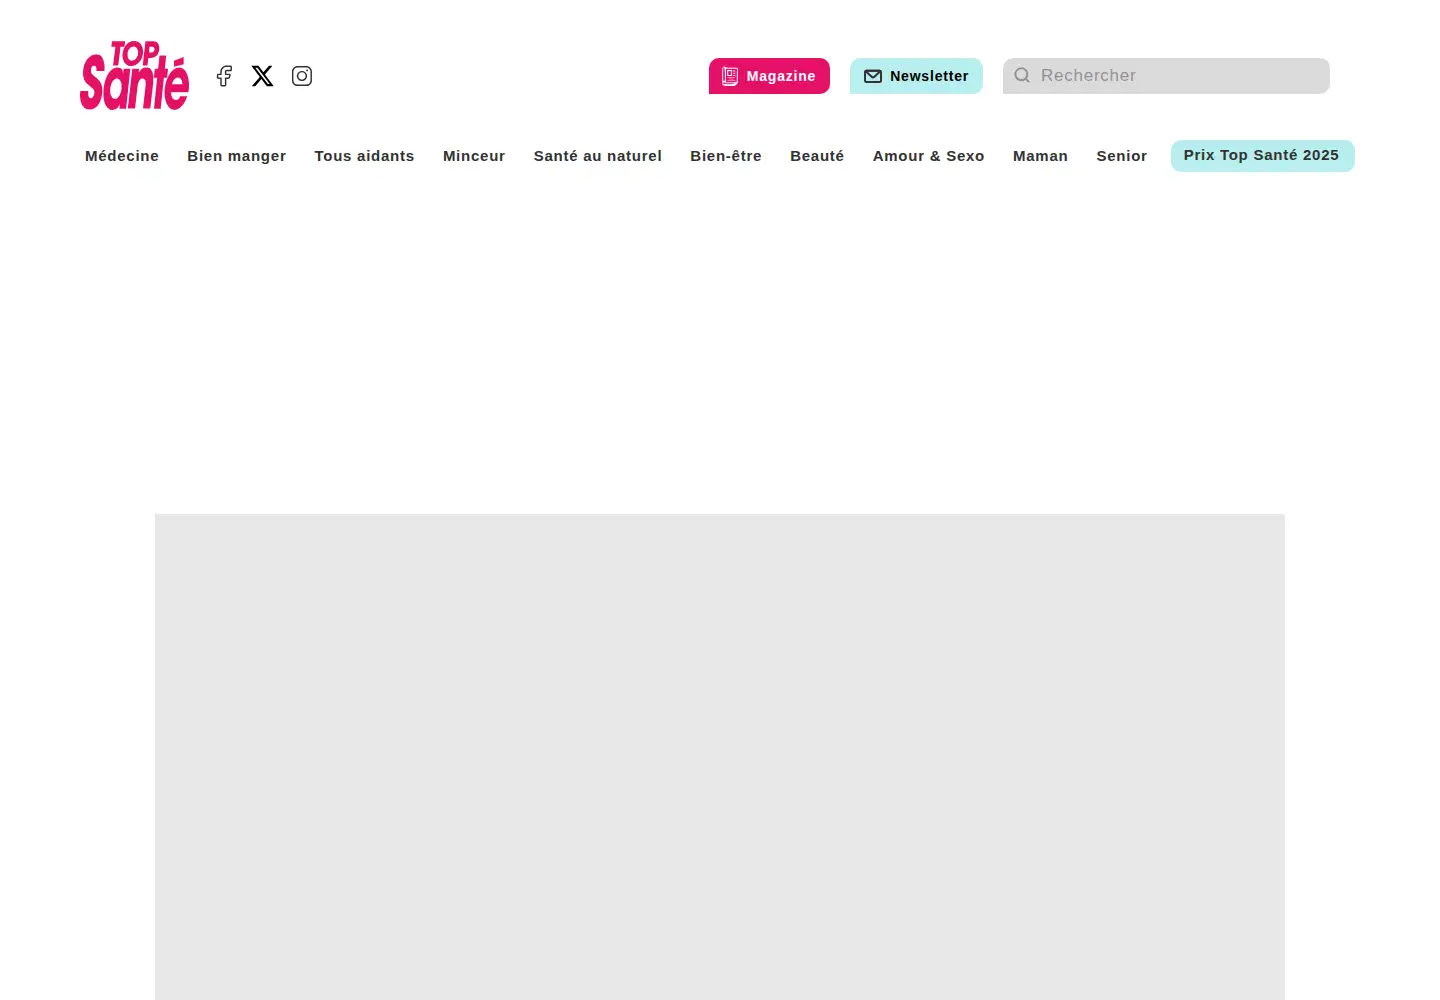Click the Top Santé logo

coord(134,76)
